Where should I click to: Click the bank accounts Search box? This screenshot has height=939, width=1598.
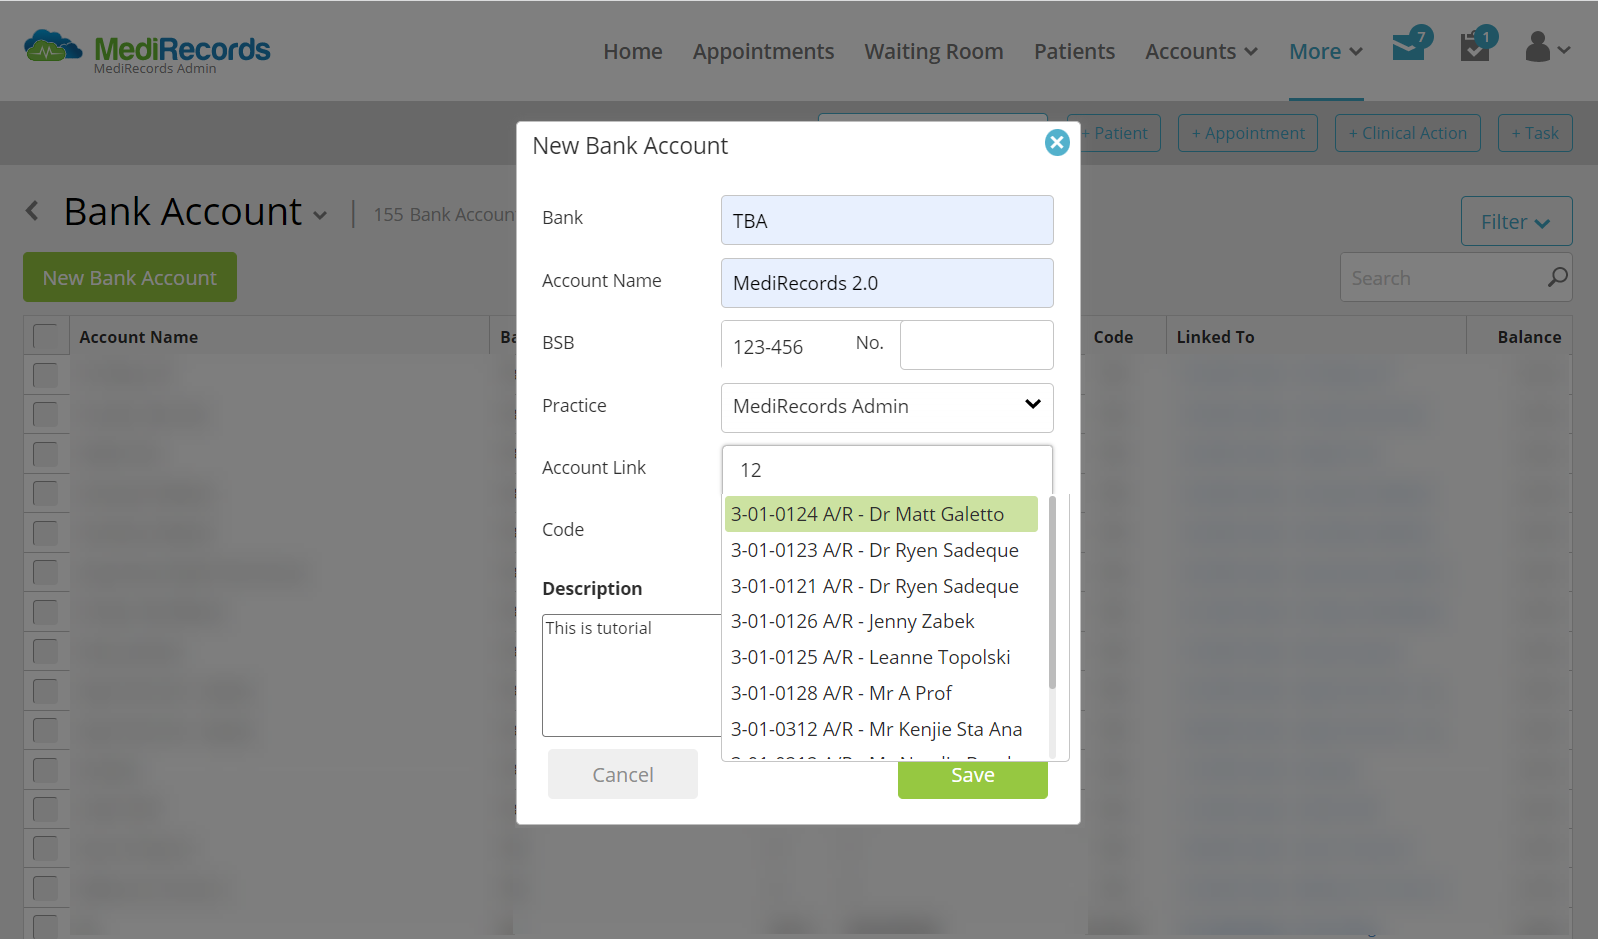(1456, 277)
